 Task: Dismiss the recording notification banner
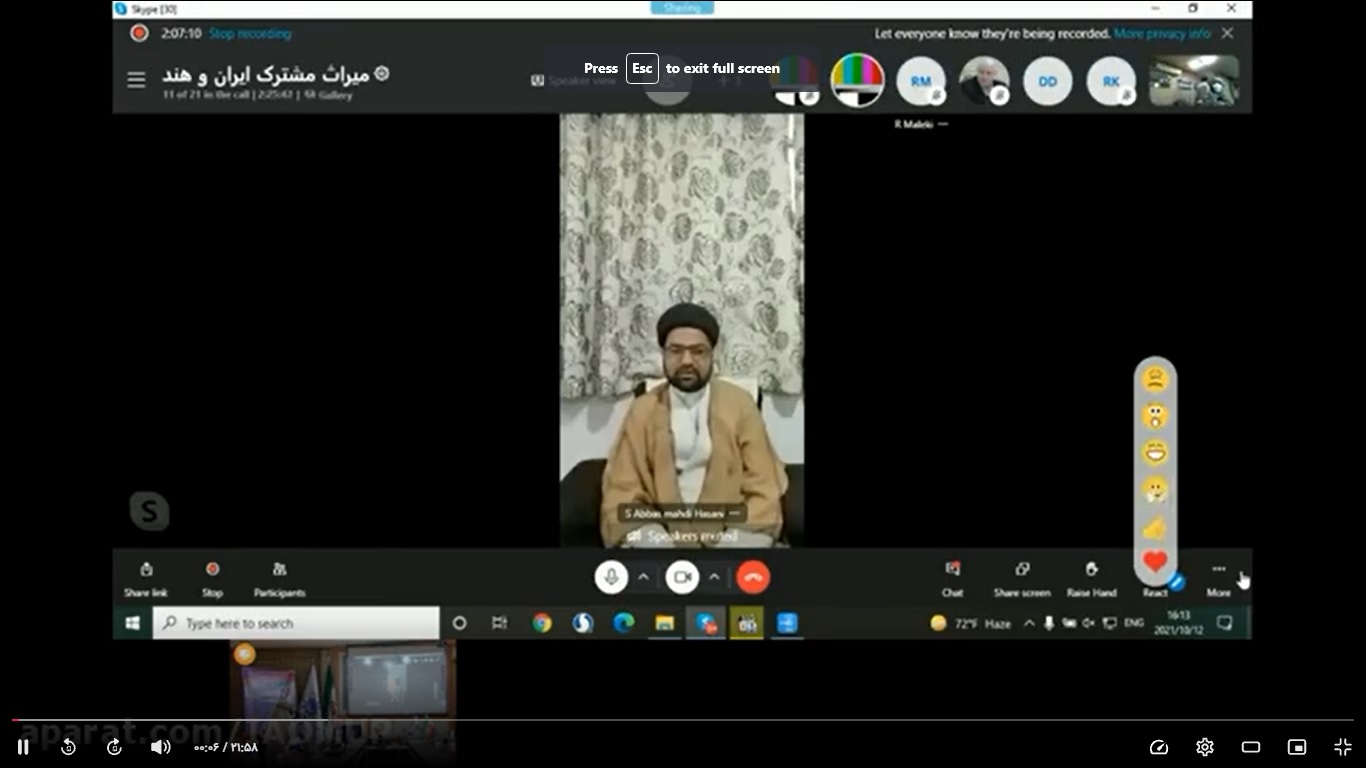coord(1227,33)
